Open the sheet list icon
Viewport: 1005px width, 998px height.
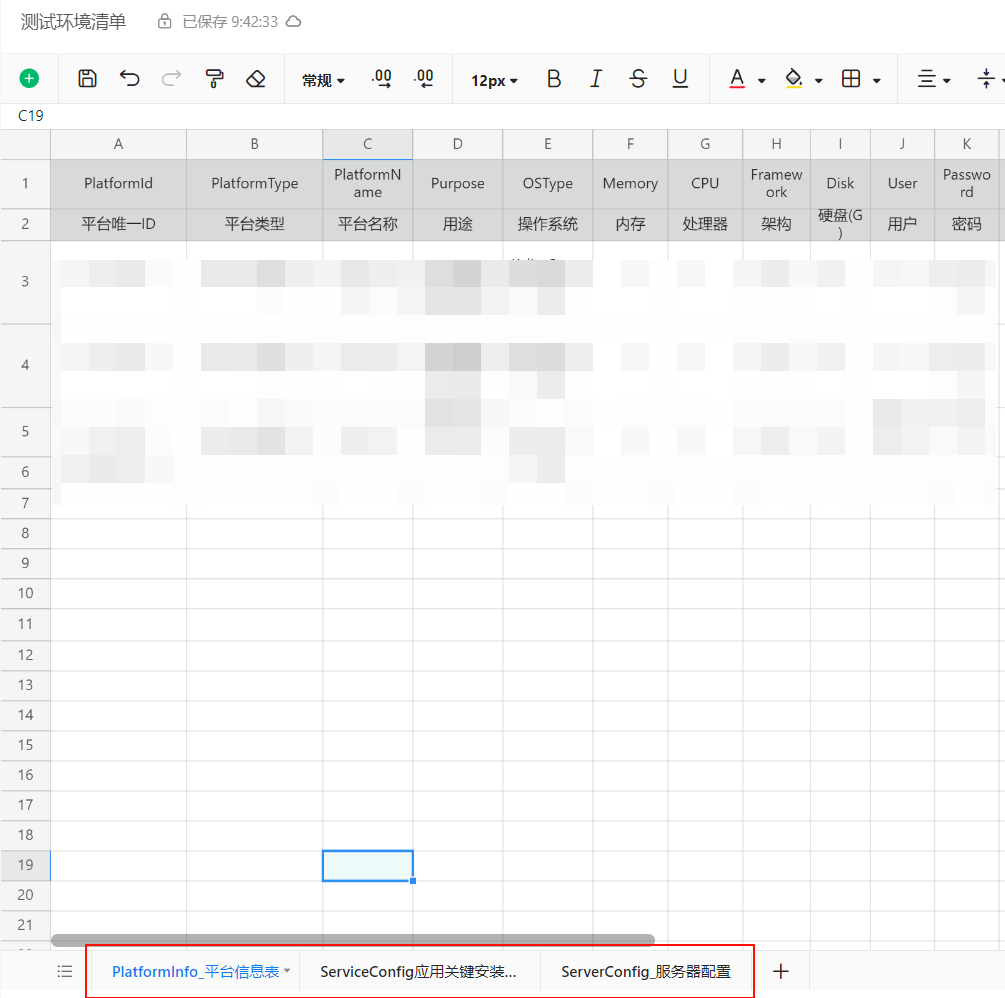point(65,971)
